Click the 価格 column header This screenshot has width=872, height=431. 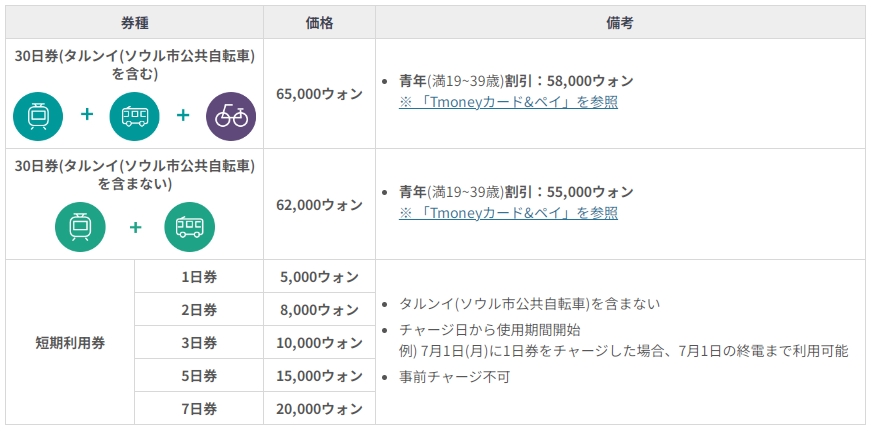(x=319, y=21)
